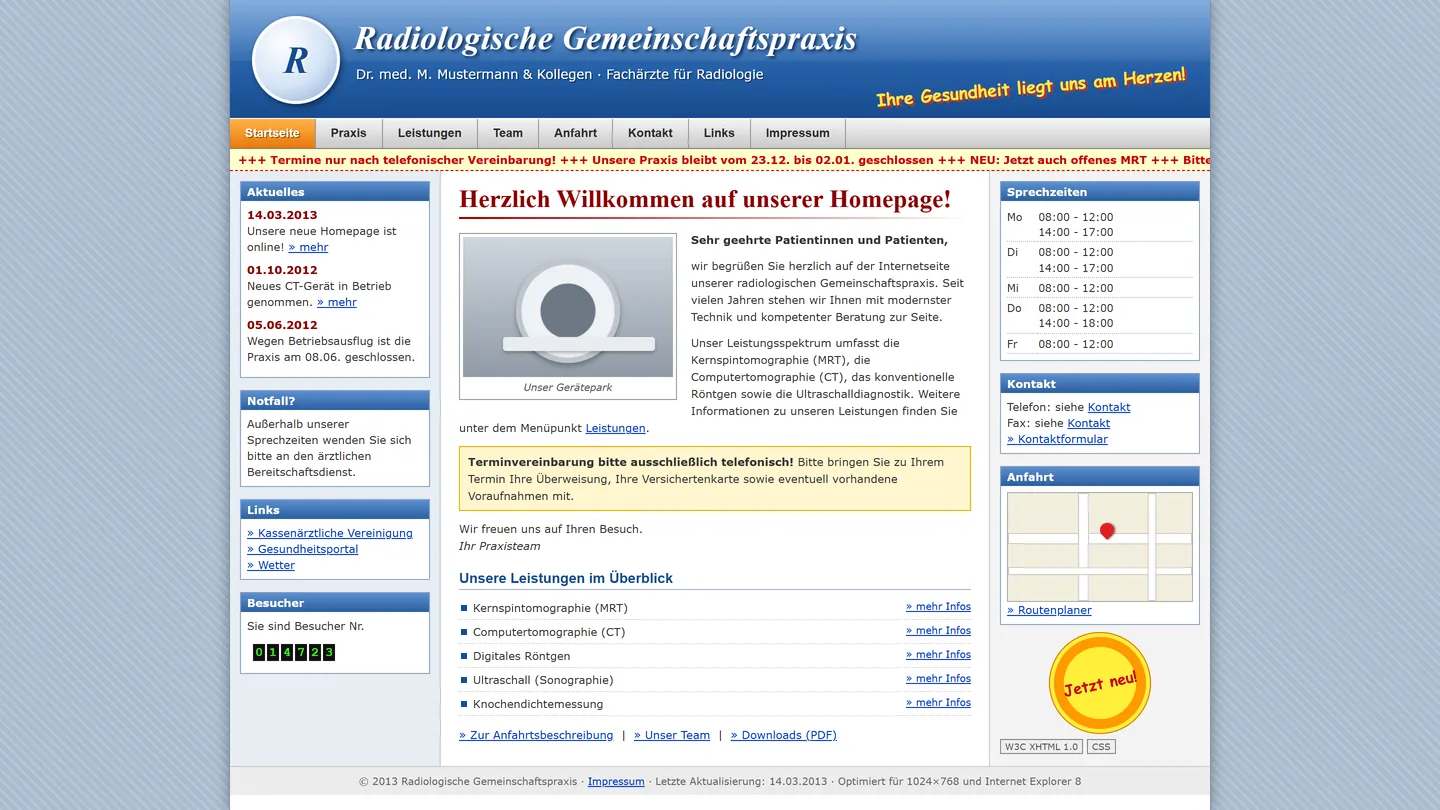Open the Anfahrt navigation tab
The height and width of the screenshot is (810, 1440).
(x=576, y=133)
